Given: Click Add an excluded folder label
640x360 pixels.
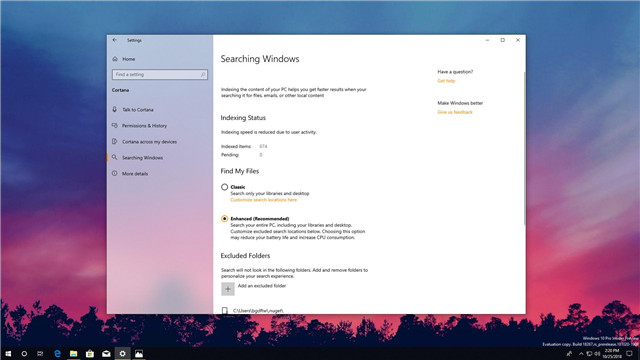Looking at the screenshot, I should pos(262,286).
